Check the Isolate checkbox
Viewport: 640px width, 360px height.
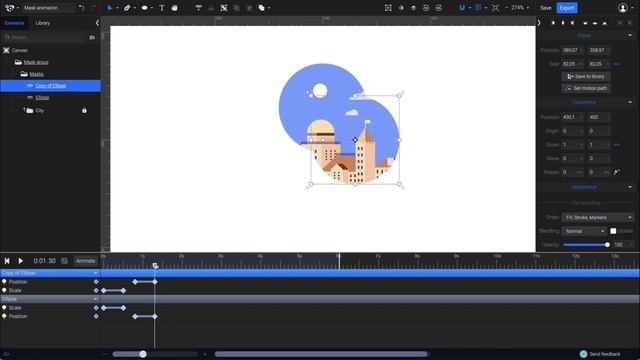pos(613,231)
